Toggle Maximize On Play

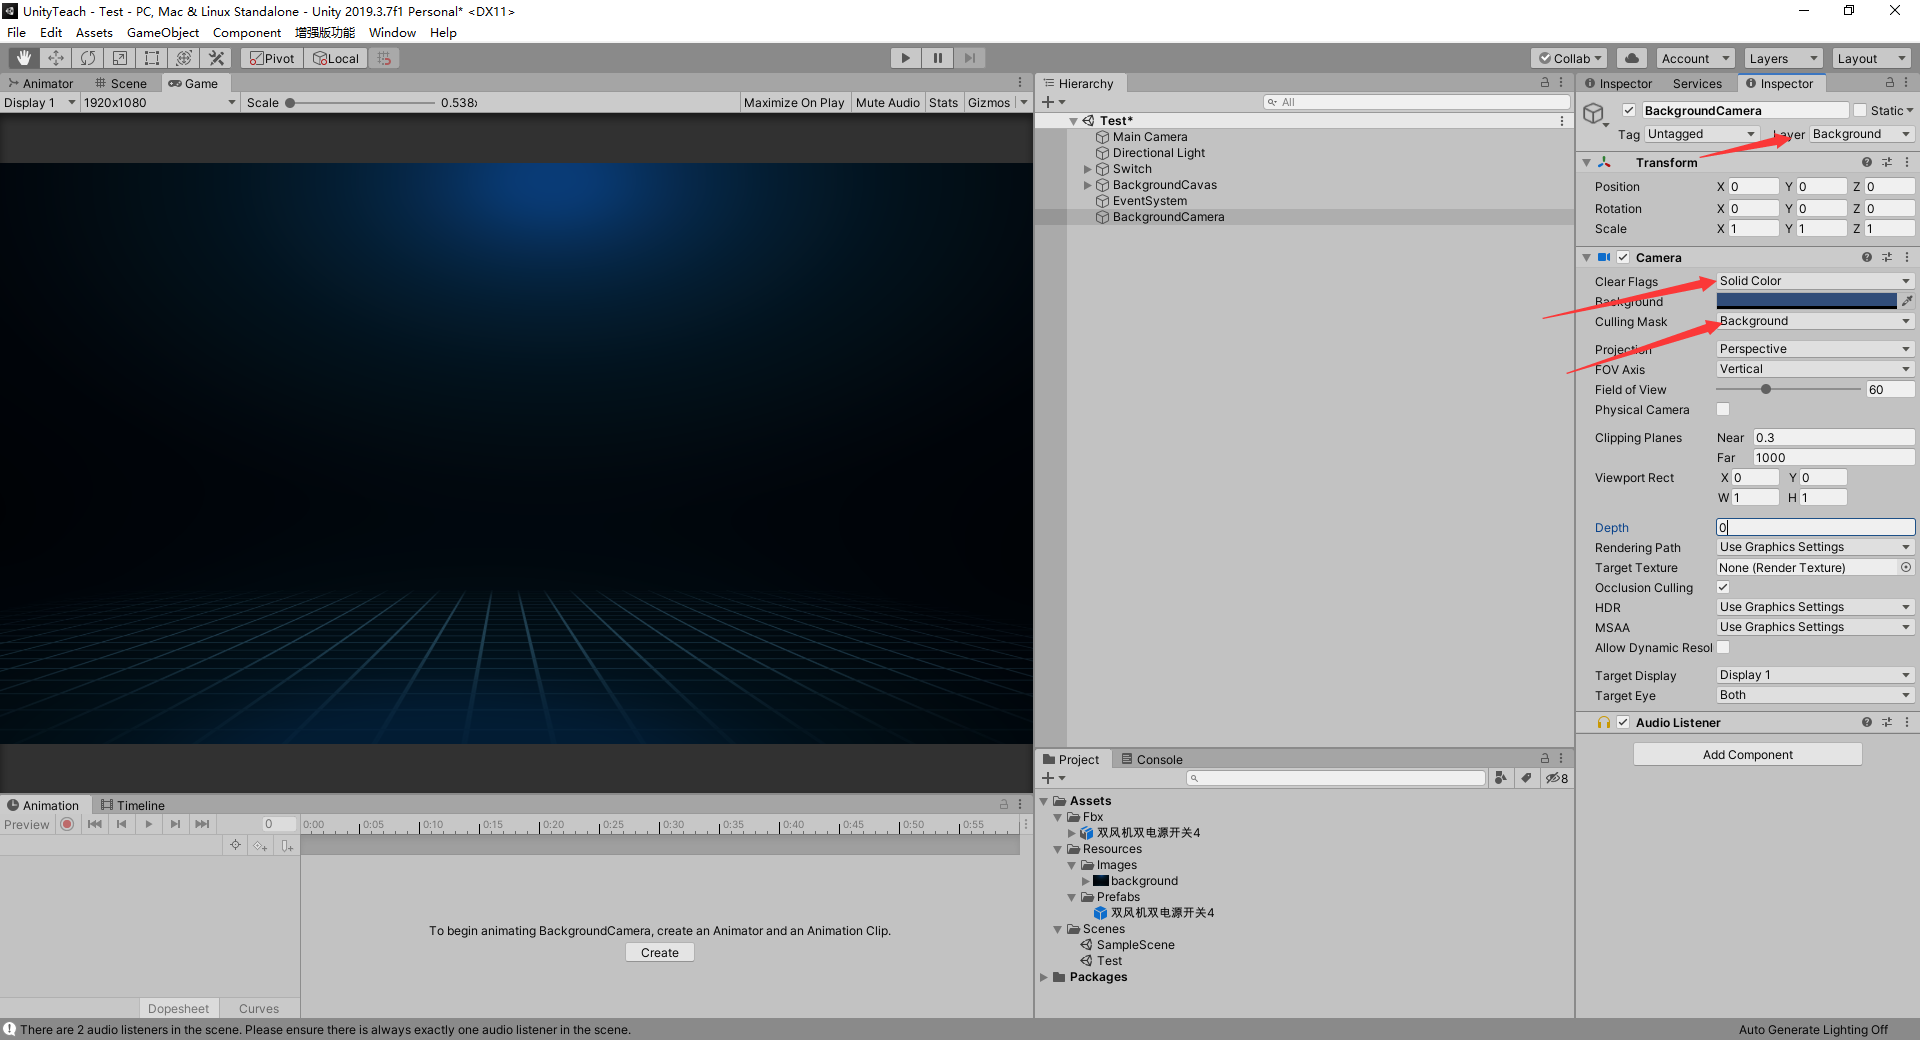(794, 102)
